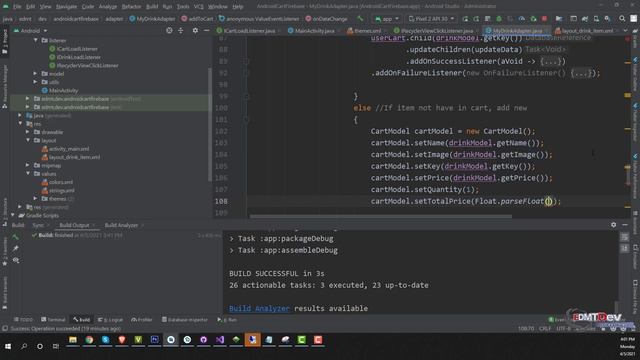The width and height of the screenshot is (640, 360).
Task: Switch to themes.xml tab
Action: coord(367,31)
